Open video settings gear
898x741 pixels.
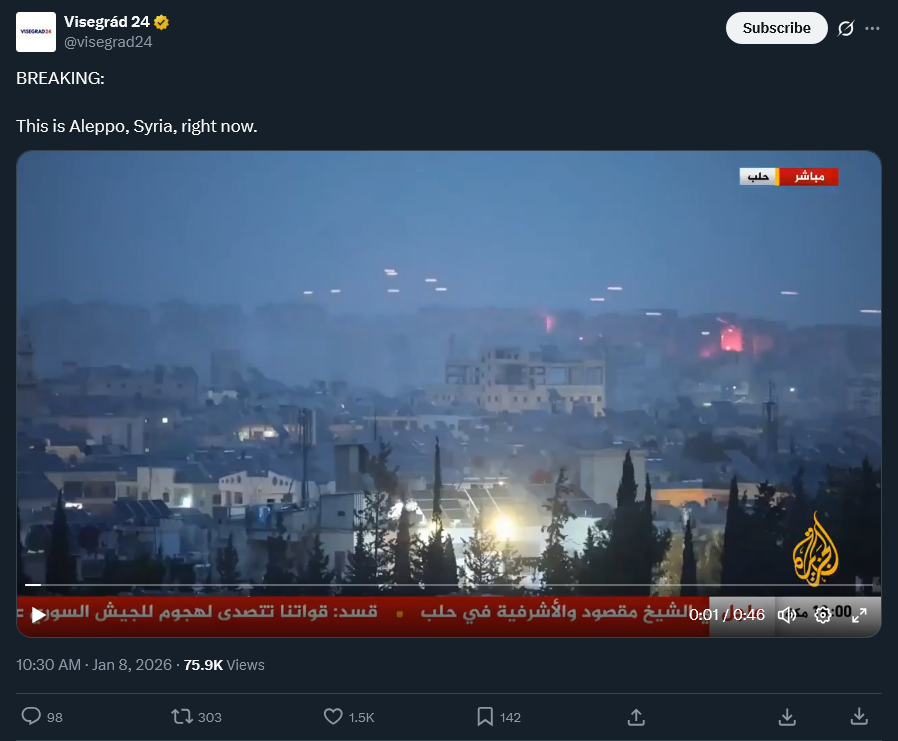tap(822, 615)
